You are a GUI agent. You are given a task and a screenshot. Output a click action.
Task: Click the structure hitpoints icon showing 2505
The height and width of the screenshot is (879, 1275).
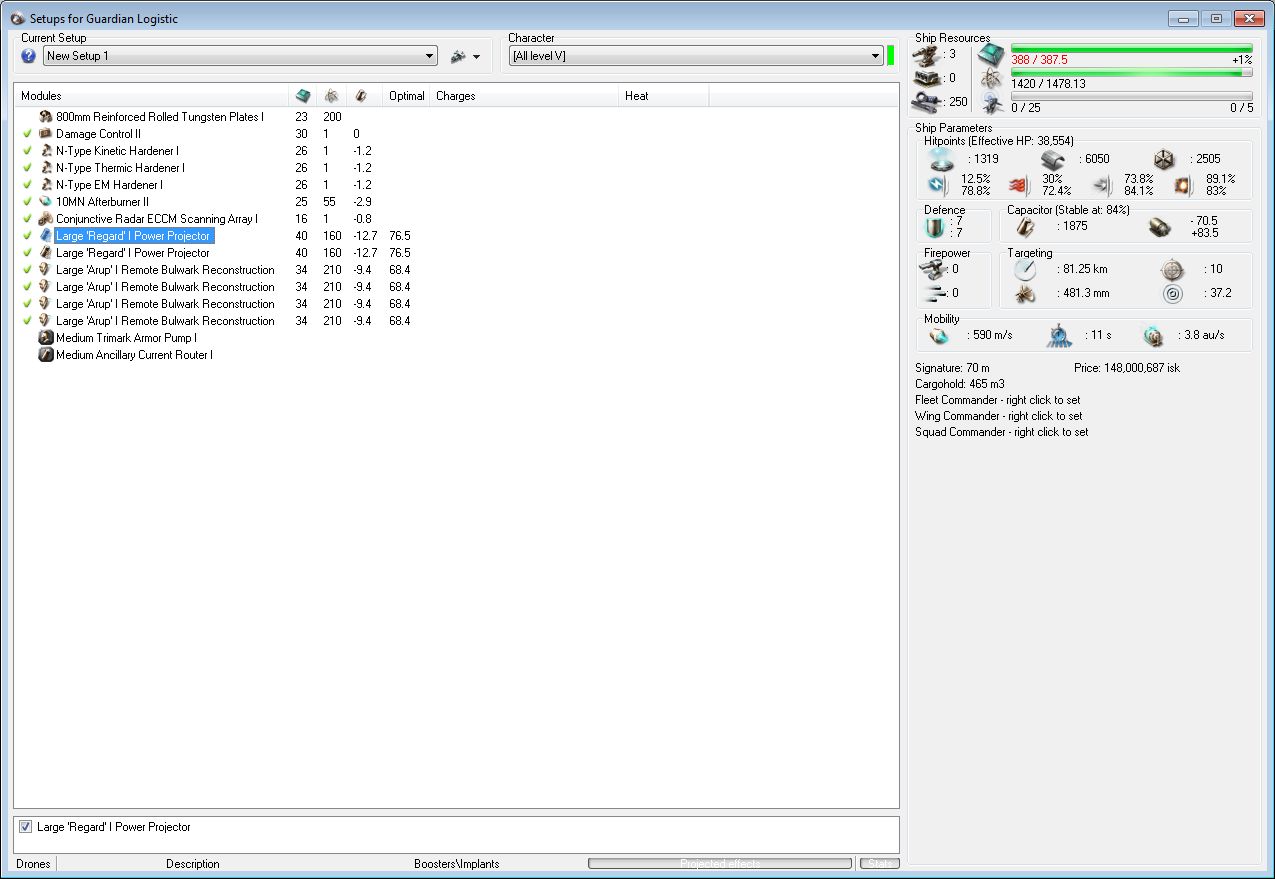click(1163, 159)
